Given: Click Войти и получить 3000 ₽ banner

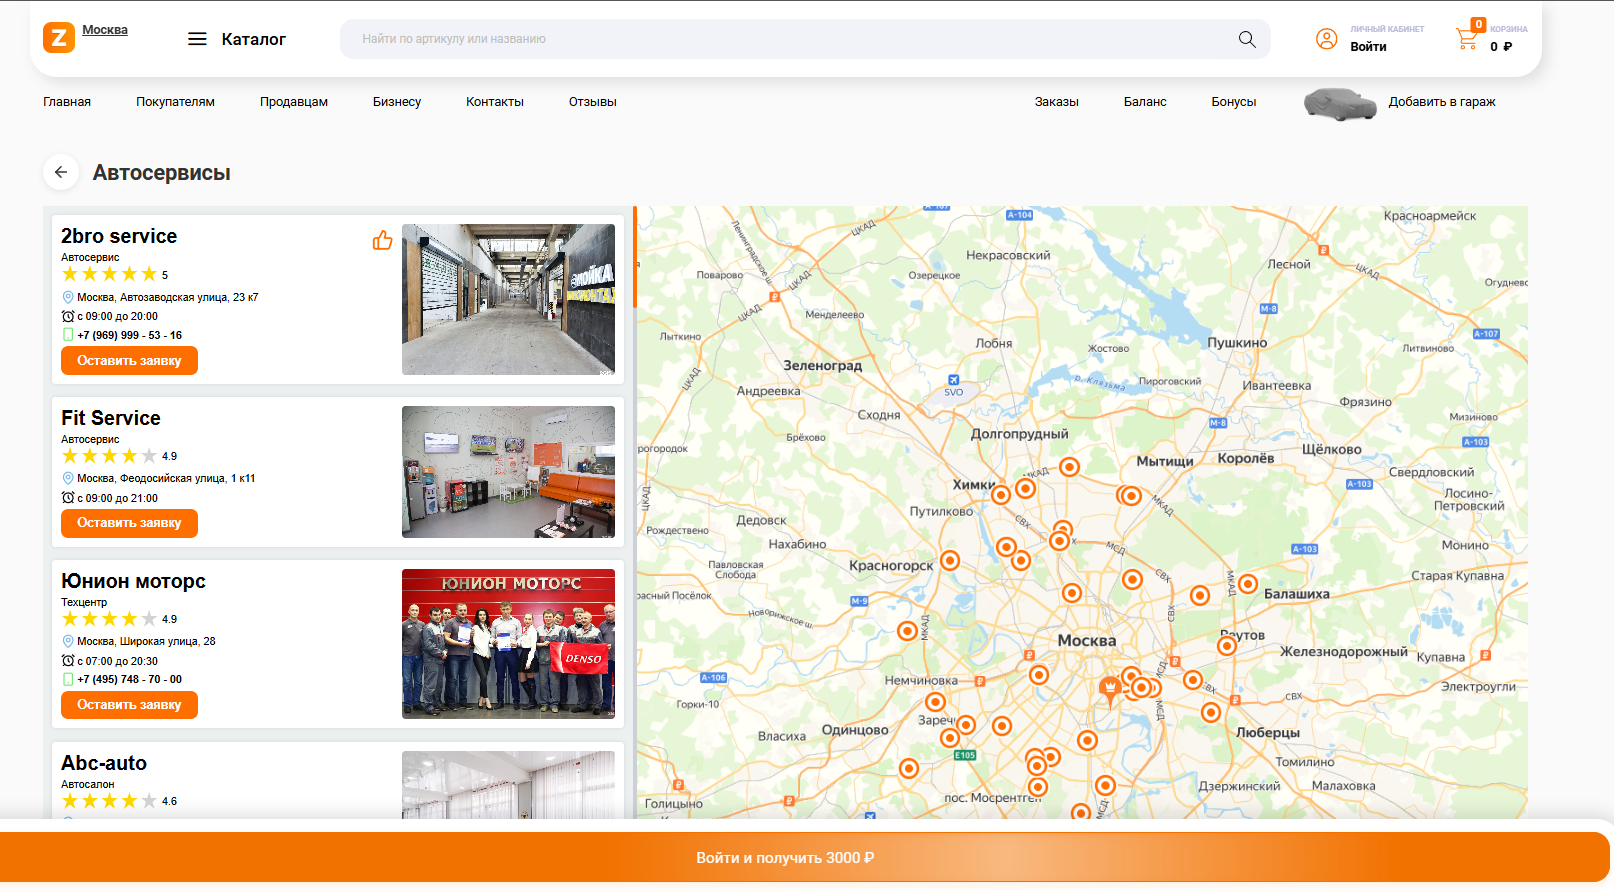Looking at the screenshot, I should point(785,857).
